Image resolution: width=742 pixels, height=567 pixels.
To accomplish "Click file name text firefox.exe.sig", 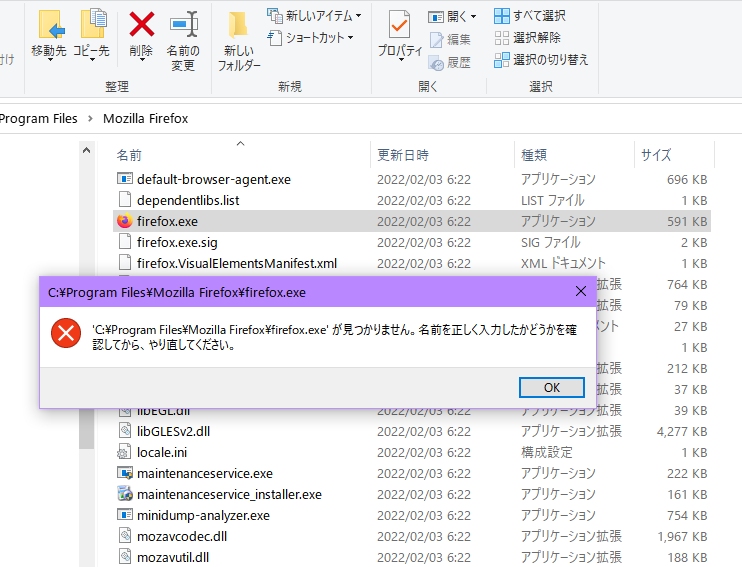I will 177,242.
